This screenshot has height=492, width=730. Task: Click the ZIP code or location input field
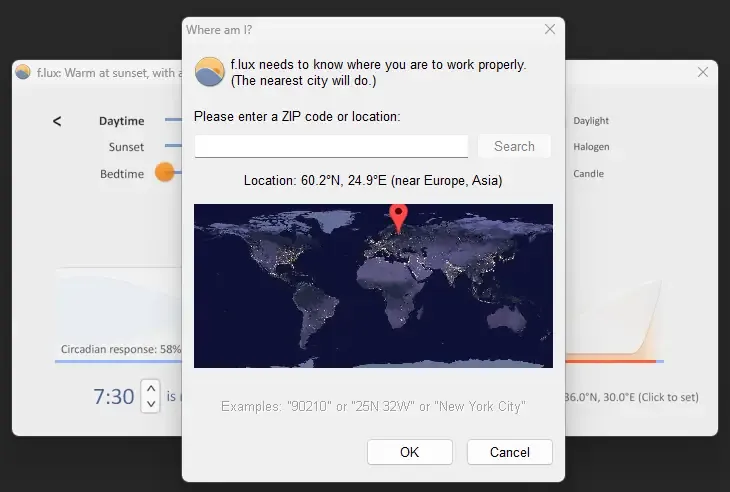(x=331, y=147)
